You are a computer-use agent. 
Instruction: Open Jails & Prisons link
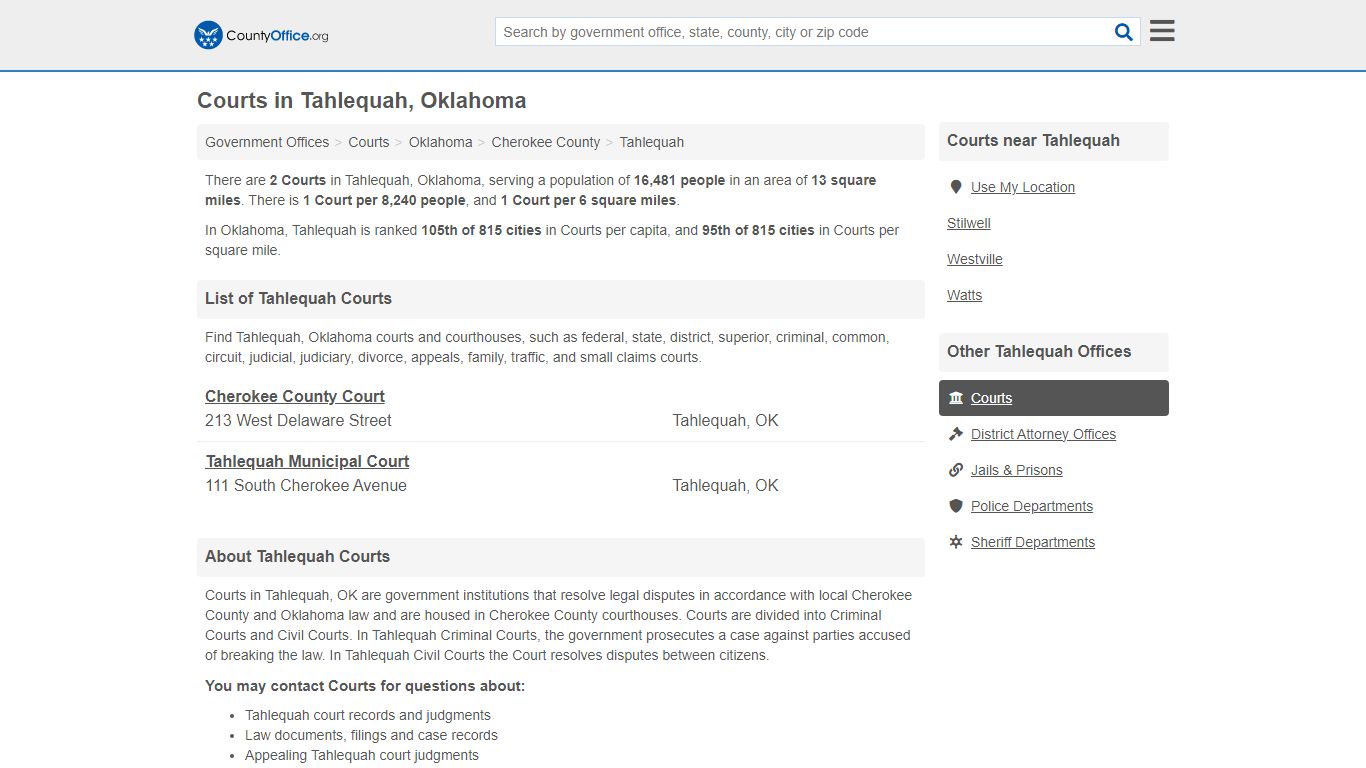[1017, 470]
